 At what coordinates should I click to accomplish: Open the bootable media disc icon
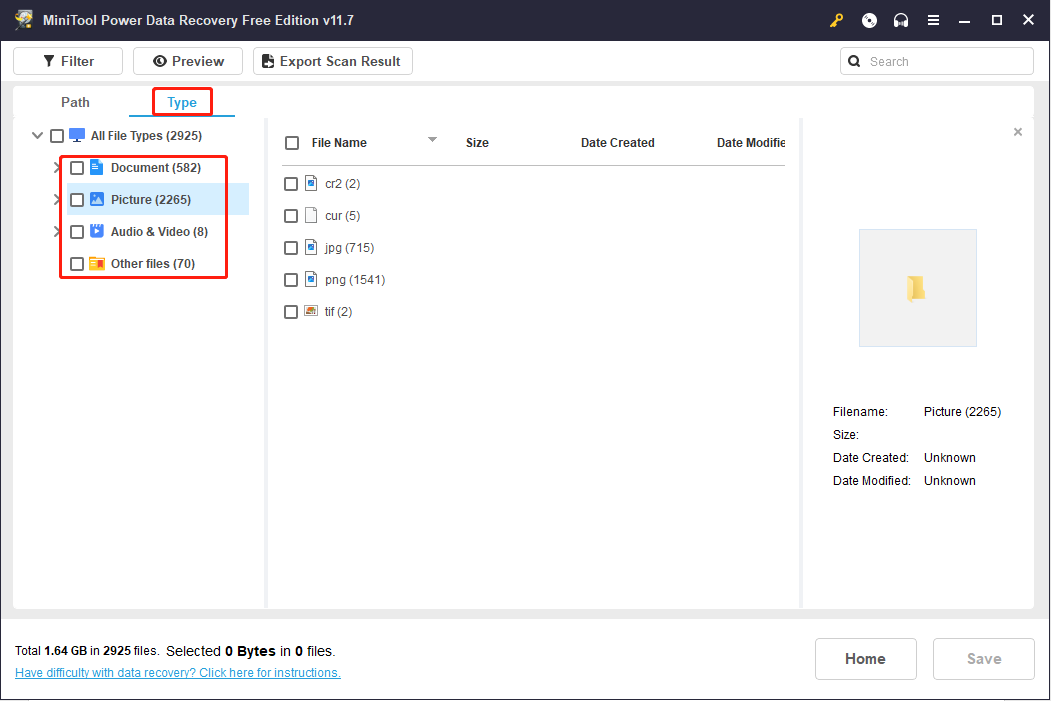pyautogui.click(x=869, y=20)
